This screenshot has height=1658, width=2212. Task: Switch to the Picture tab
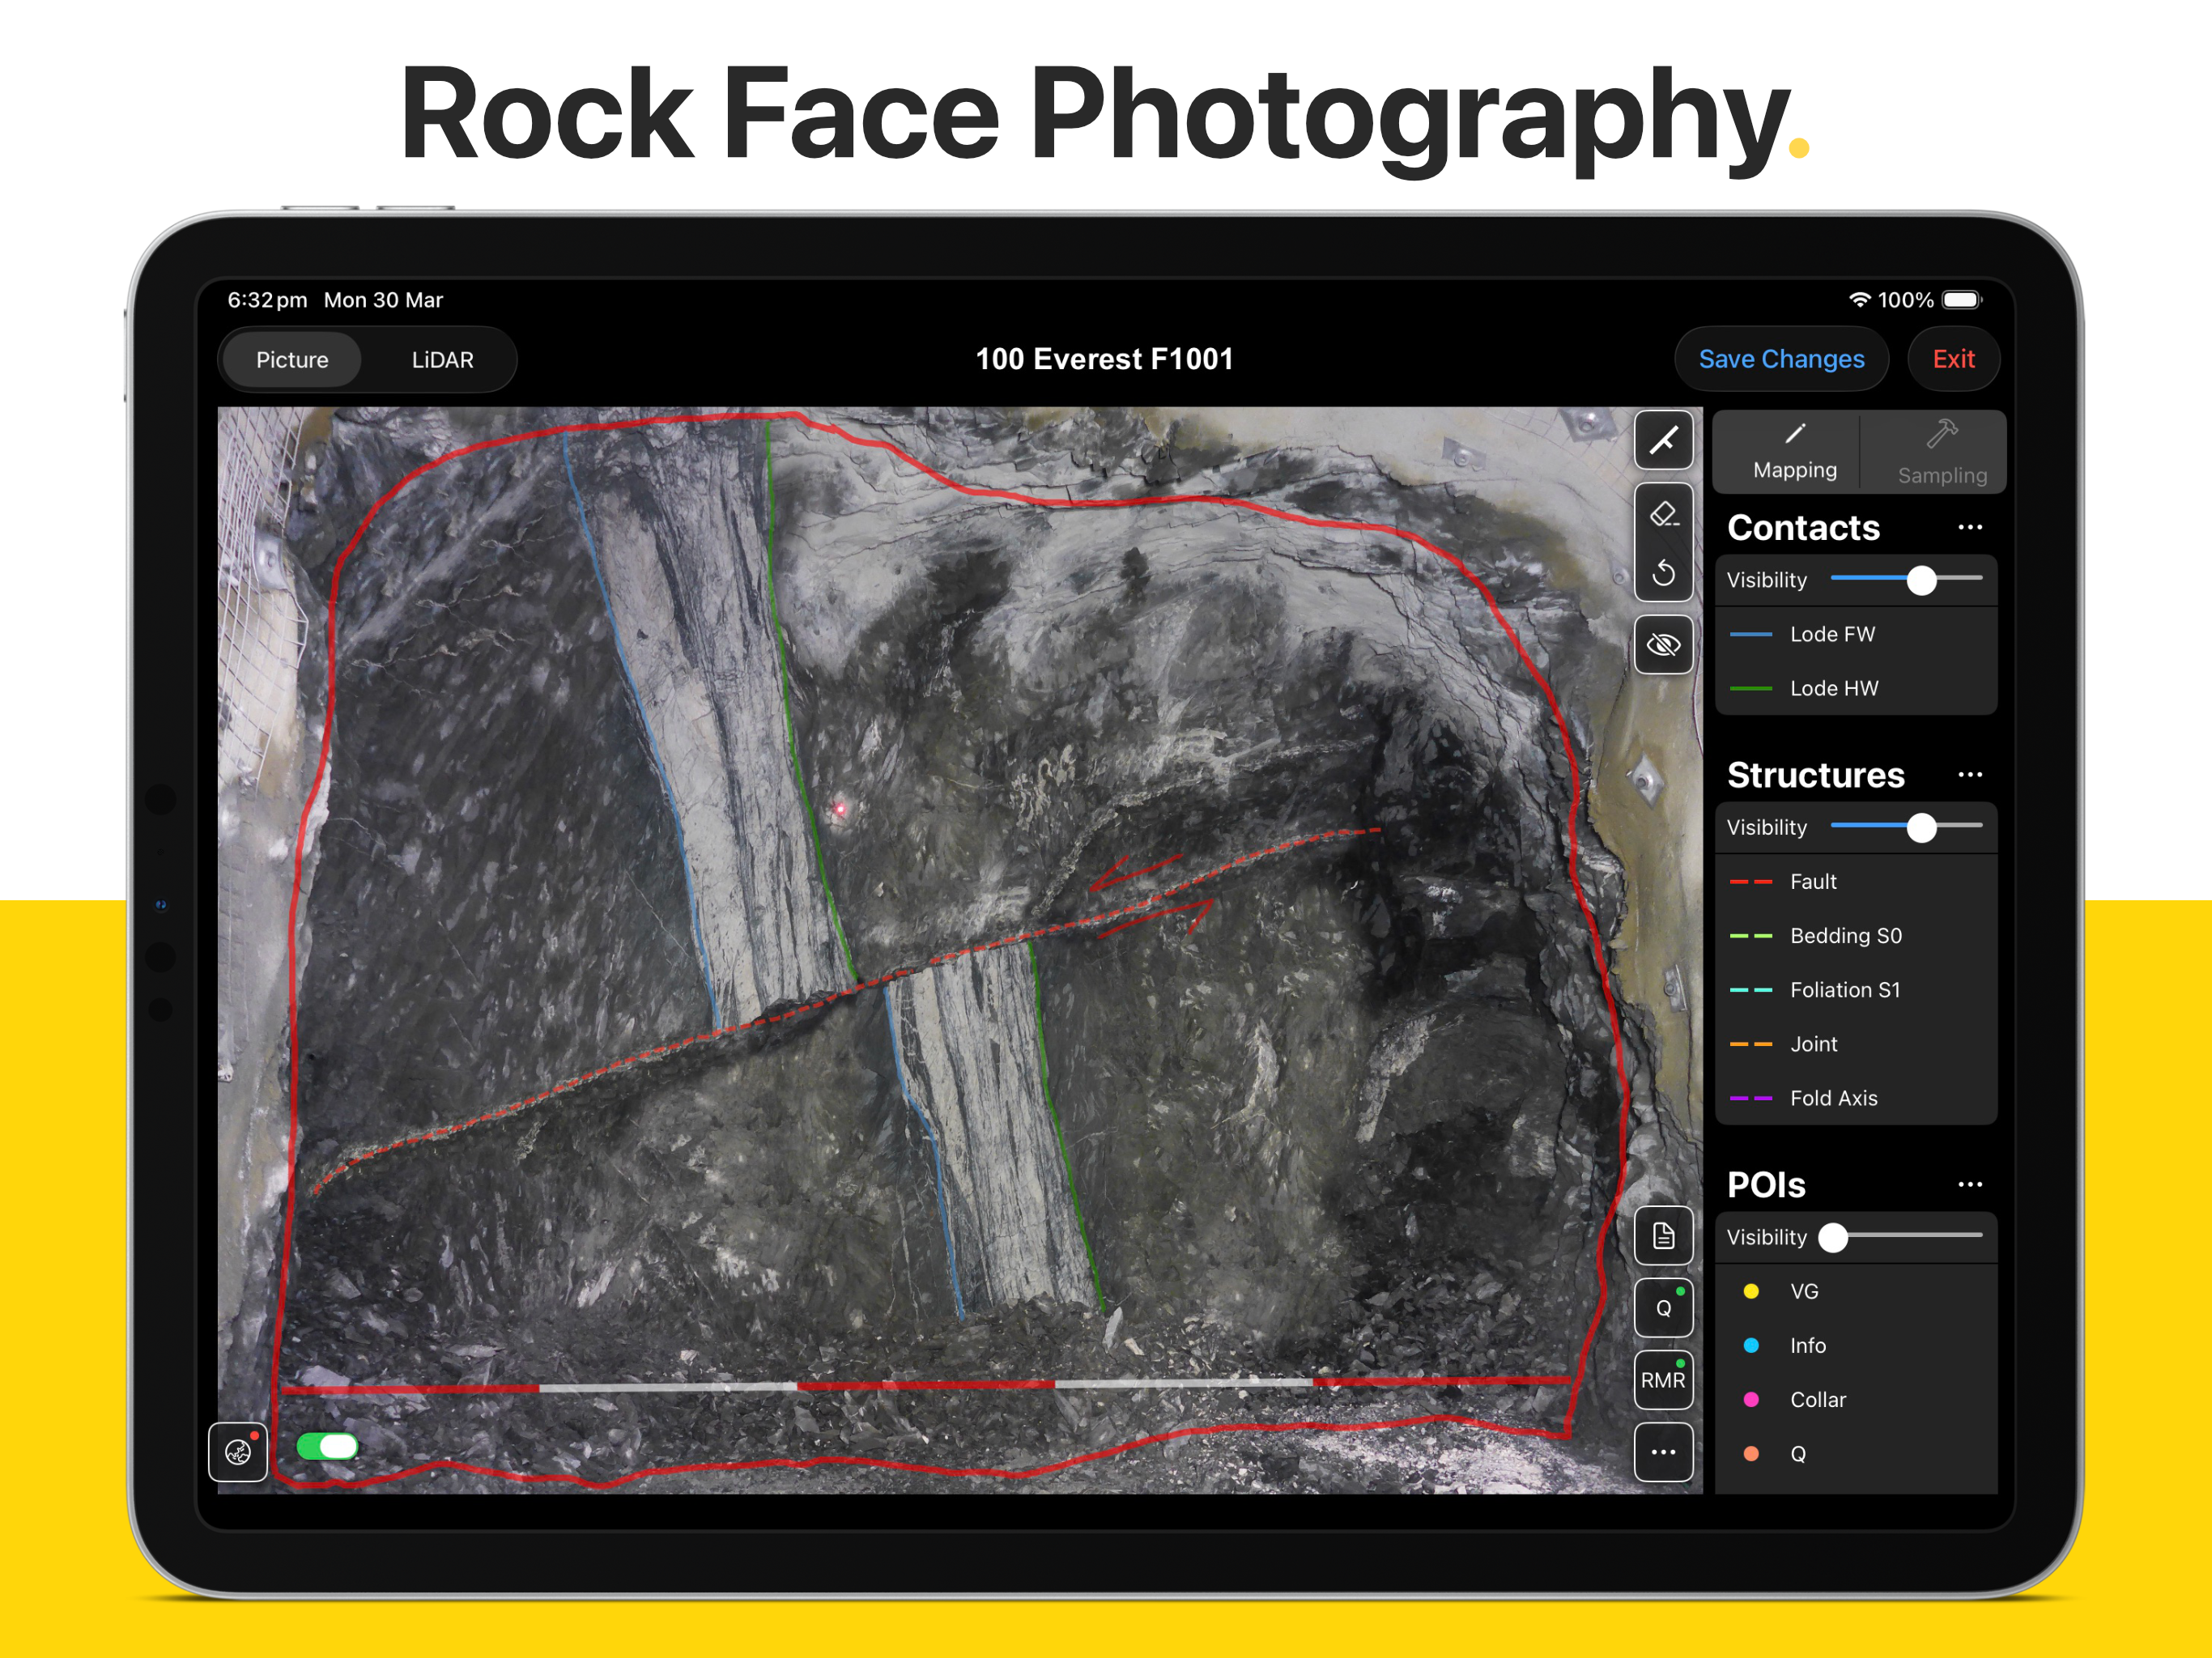pos(292,360)
